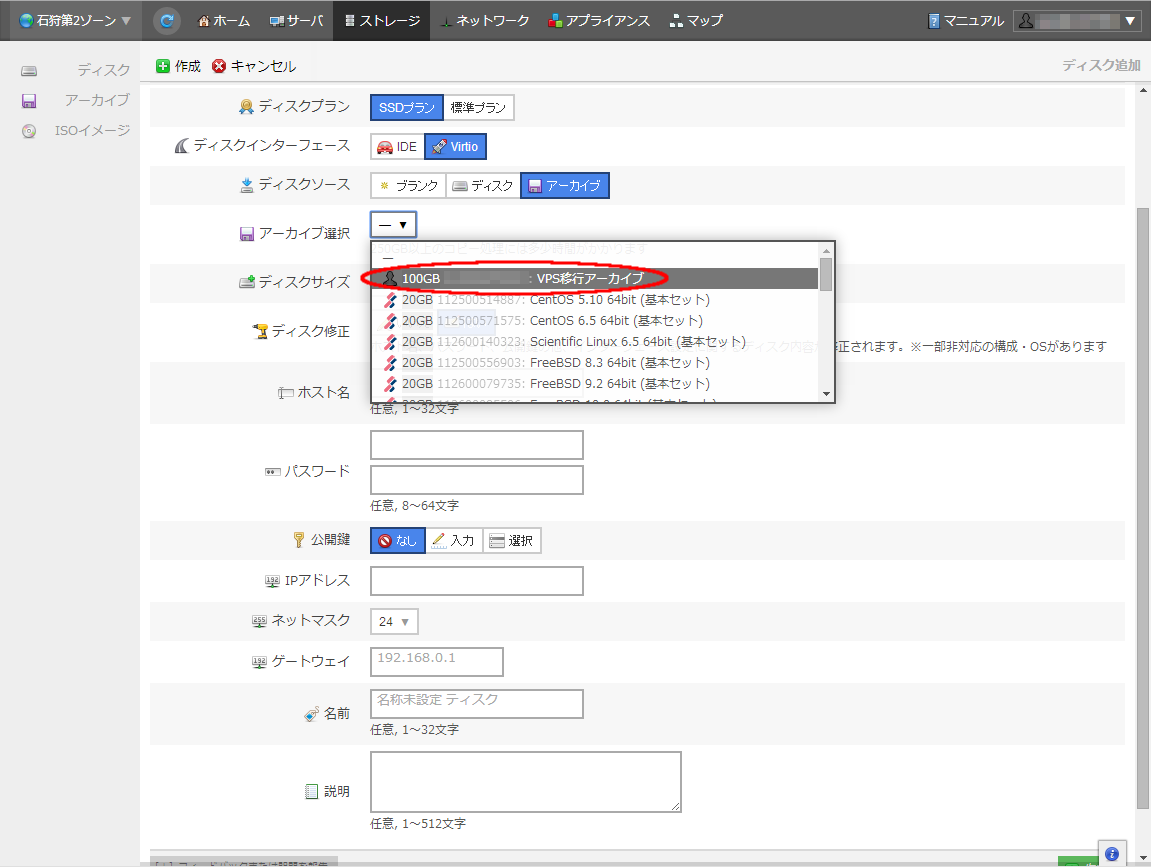Select the standard plan (標準プラン) option

point(478,108)
